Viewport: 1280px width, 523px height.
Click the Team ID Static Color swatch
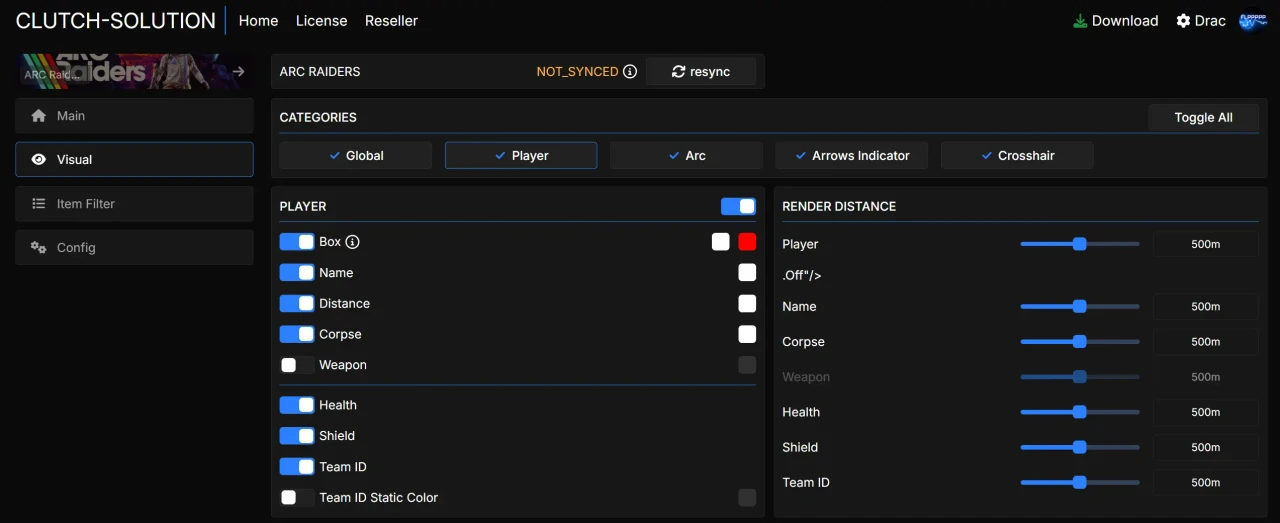pos(747,498)
